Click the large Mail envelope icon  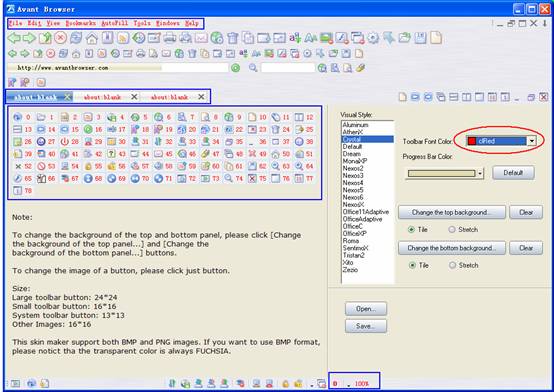click(201, 38)
